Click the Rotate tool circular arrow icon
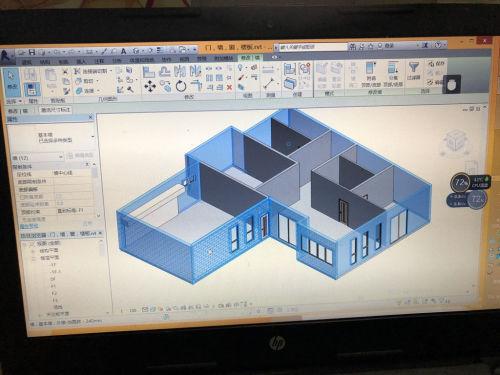The image size is (500, 375). coord(181,86)
